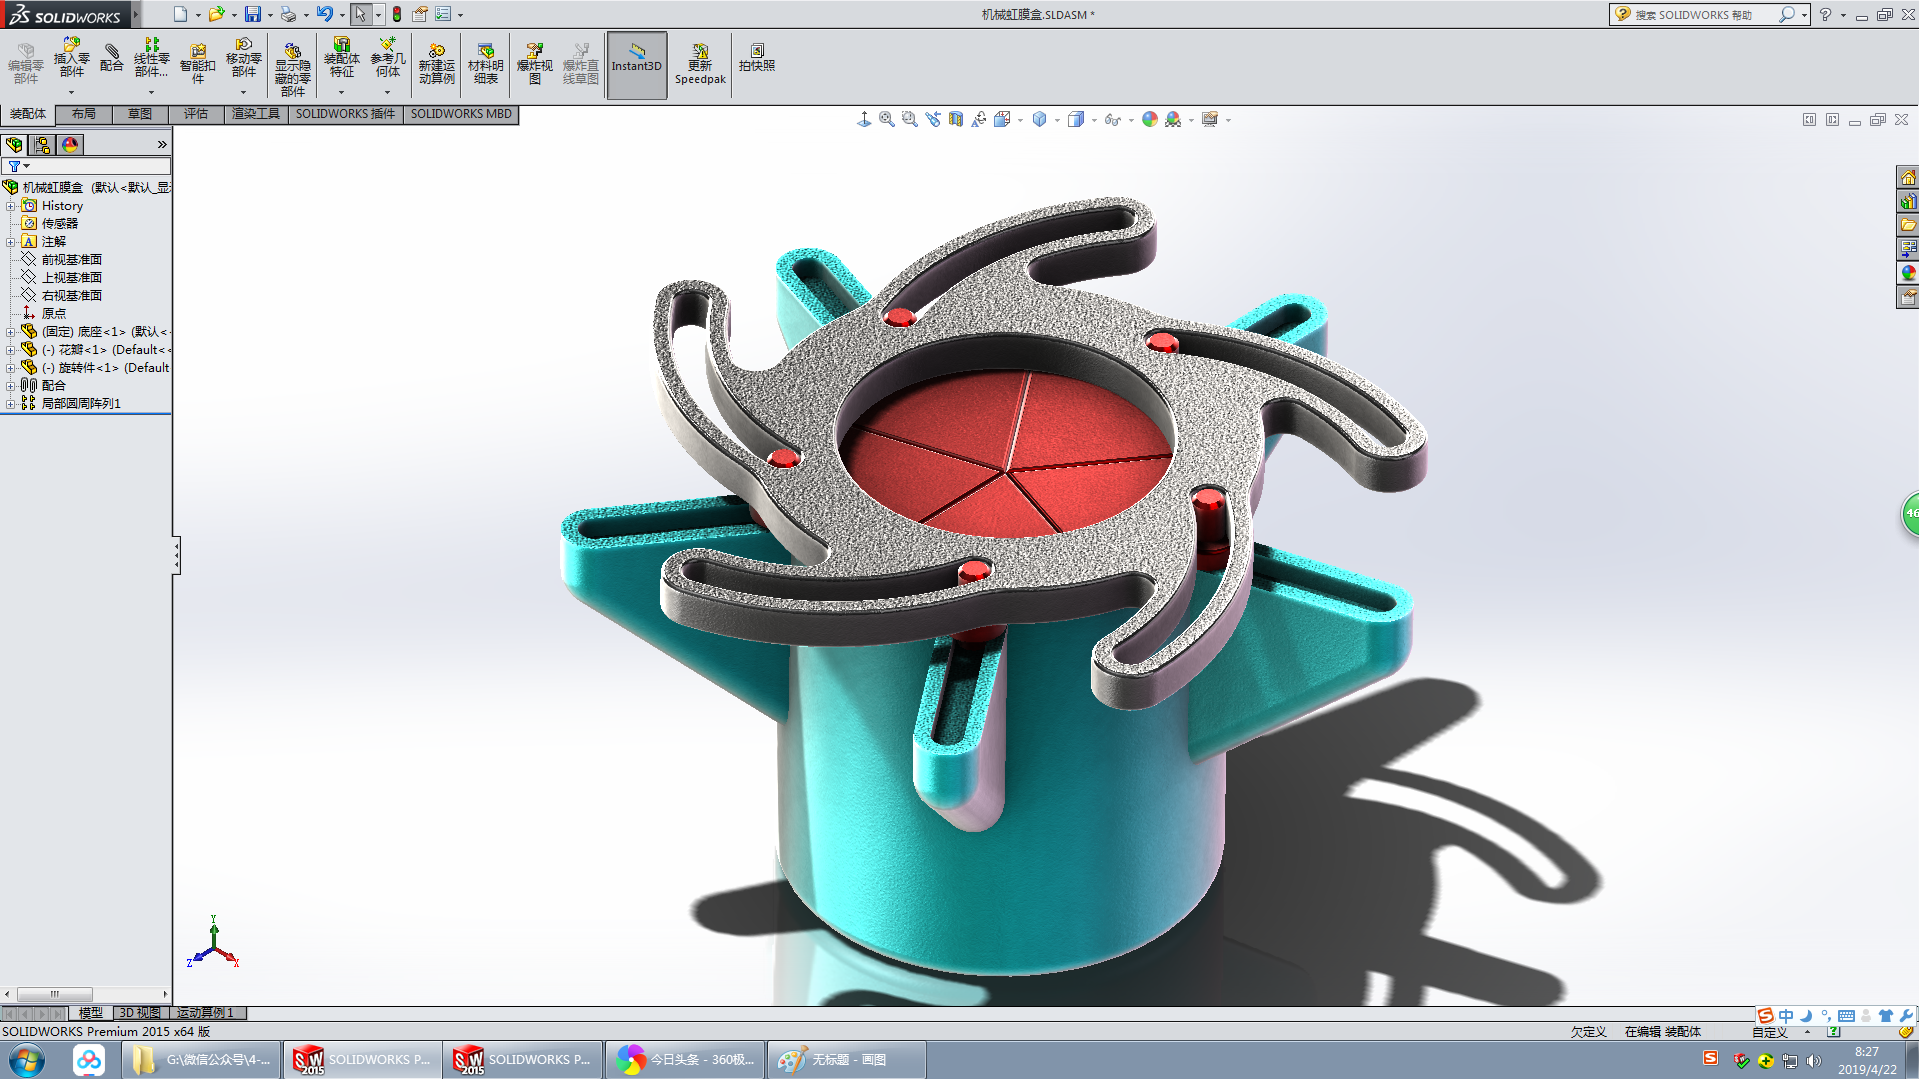Image resolution: width=1919 pixels, height=1079 pixels.
Task: Start a 新建运动算例 (New Motion Study)
Action: point(436,63)
